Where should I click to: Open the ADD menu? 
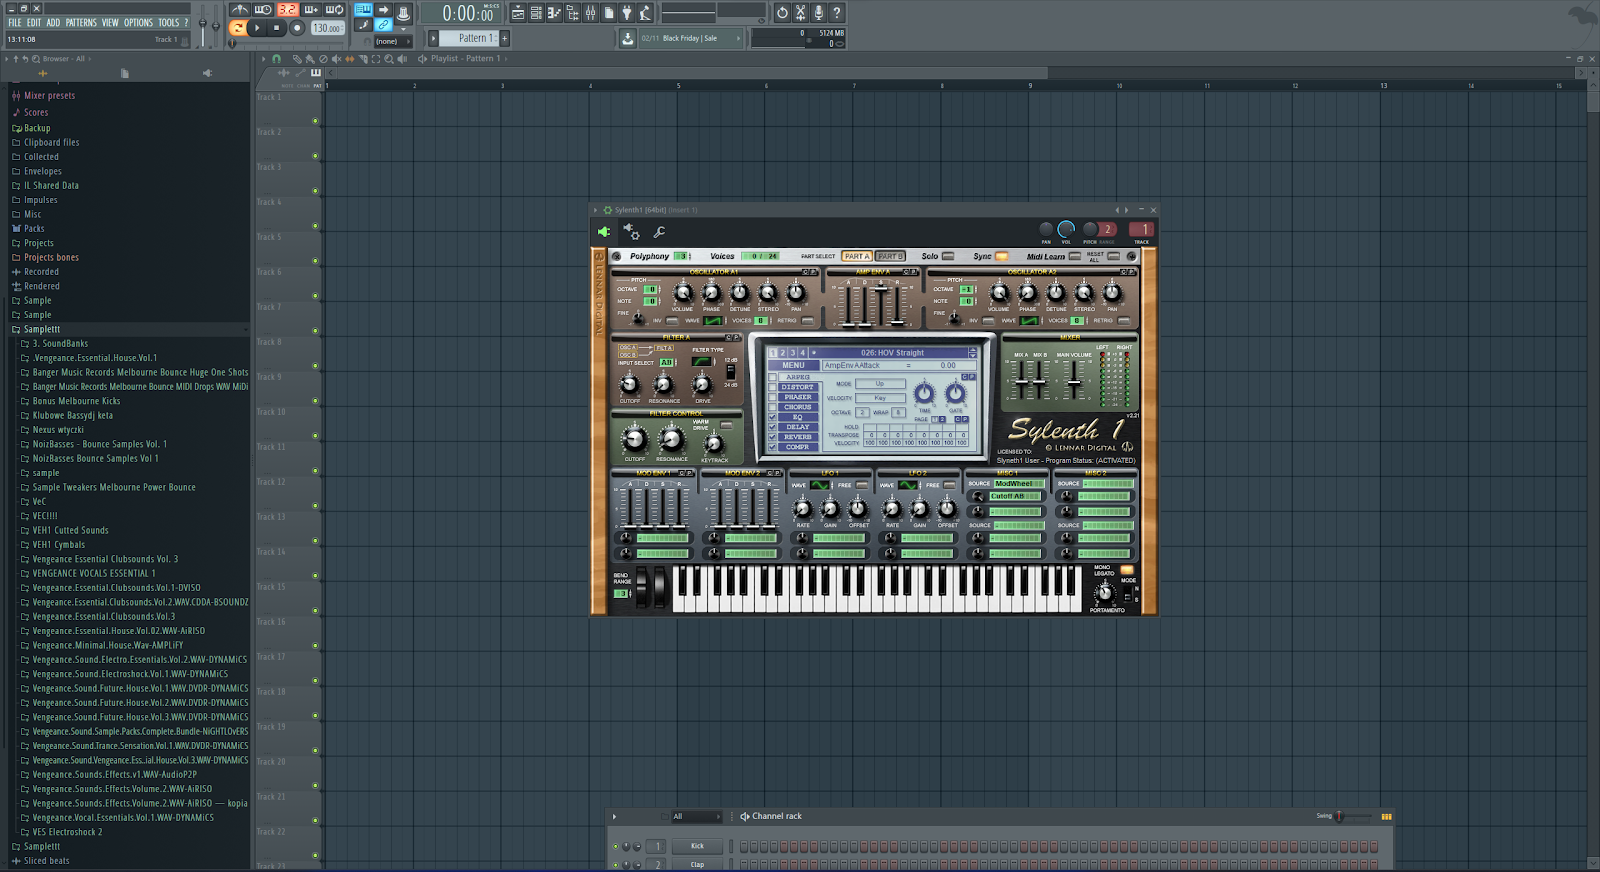[53, 22]
